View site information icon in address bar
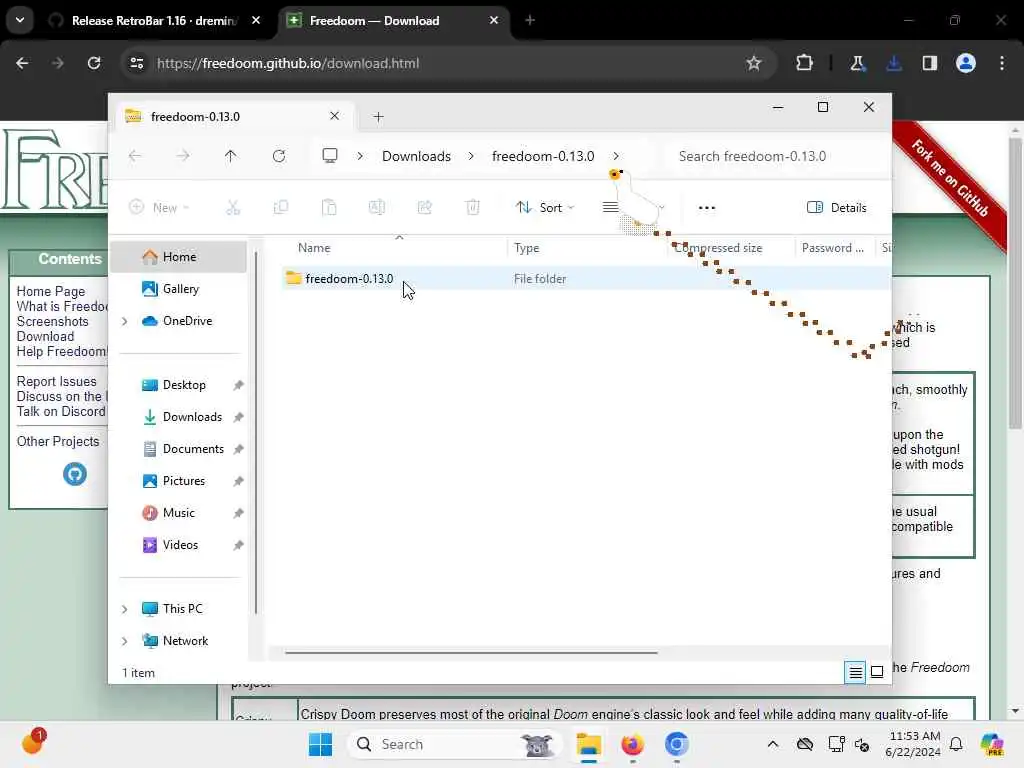The image size is (1024, 768). click(136, 63)
